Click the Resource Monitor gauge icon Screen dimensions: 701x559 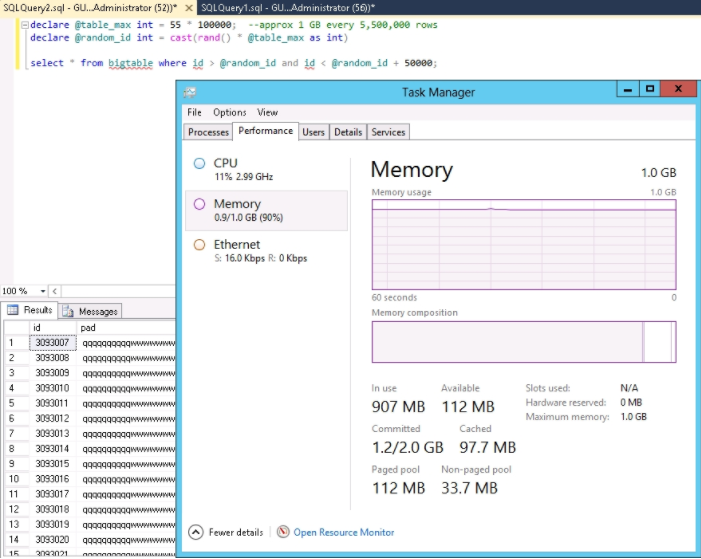click(284, 532)
